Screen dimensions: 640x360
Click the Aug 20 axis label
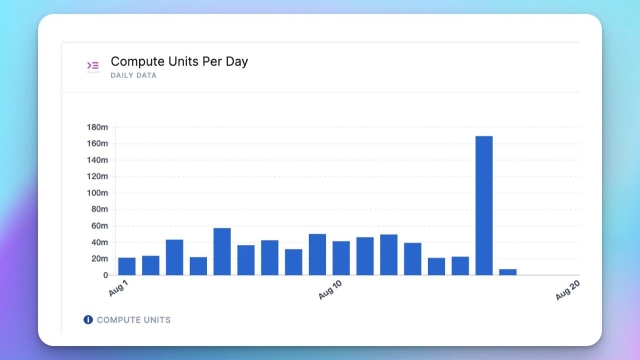click(x=567, y=290)
